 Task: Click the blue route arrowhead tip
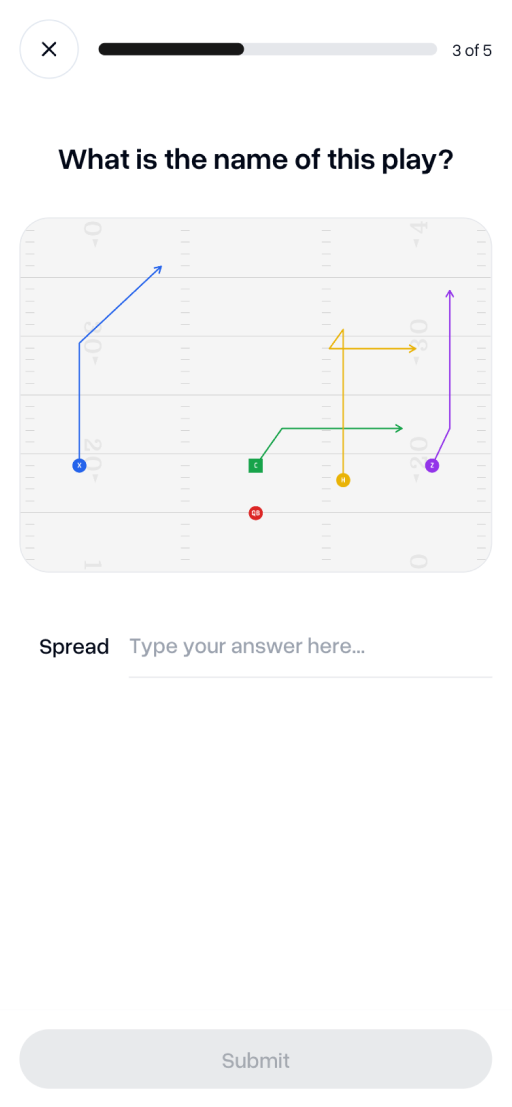pos(159,268)
